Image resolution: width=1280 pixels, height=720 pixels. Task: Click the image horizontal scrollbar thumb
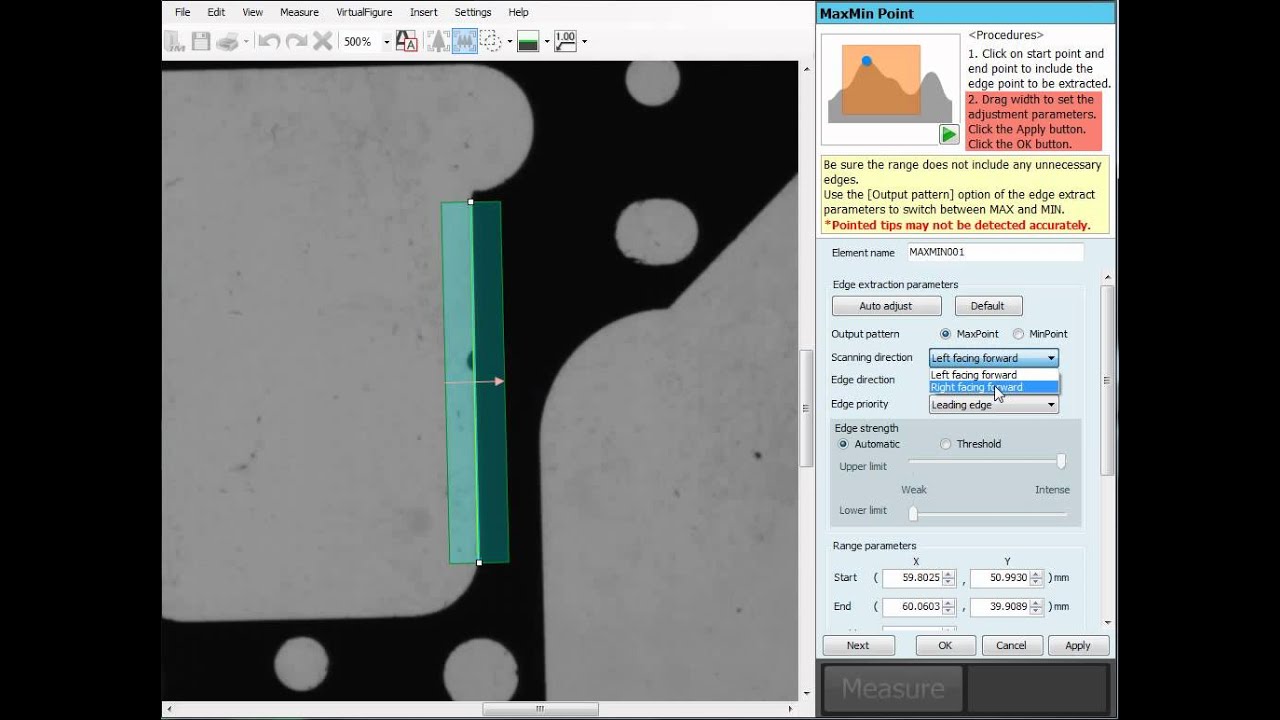(x=541, y=709)
